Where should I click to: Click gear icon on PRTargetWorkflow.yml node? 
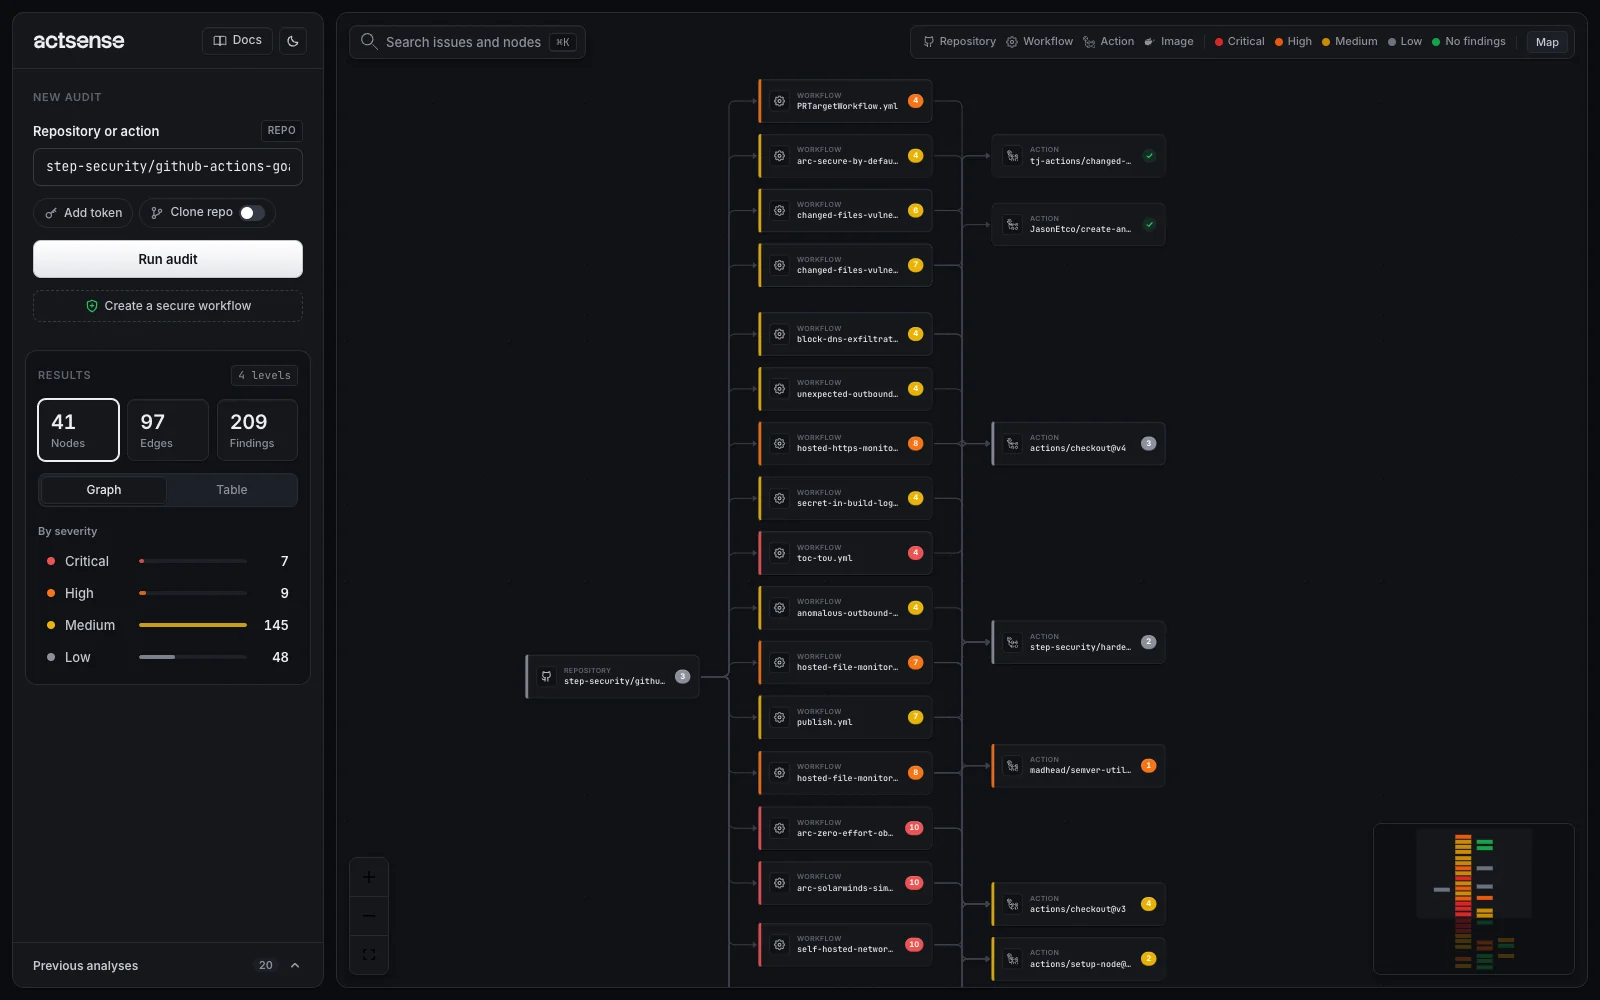tap(780, 101)
